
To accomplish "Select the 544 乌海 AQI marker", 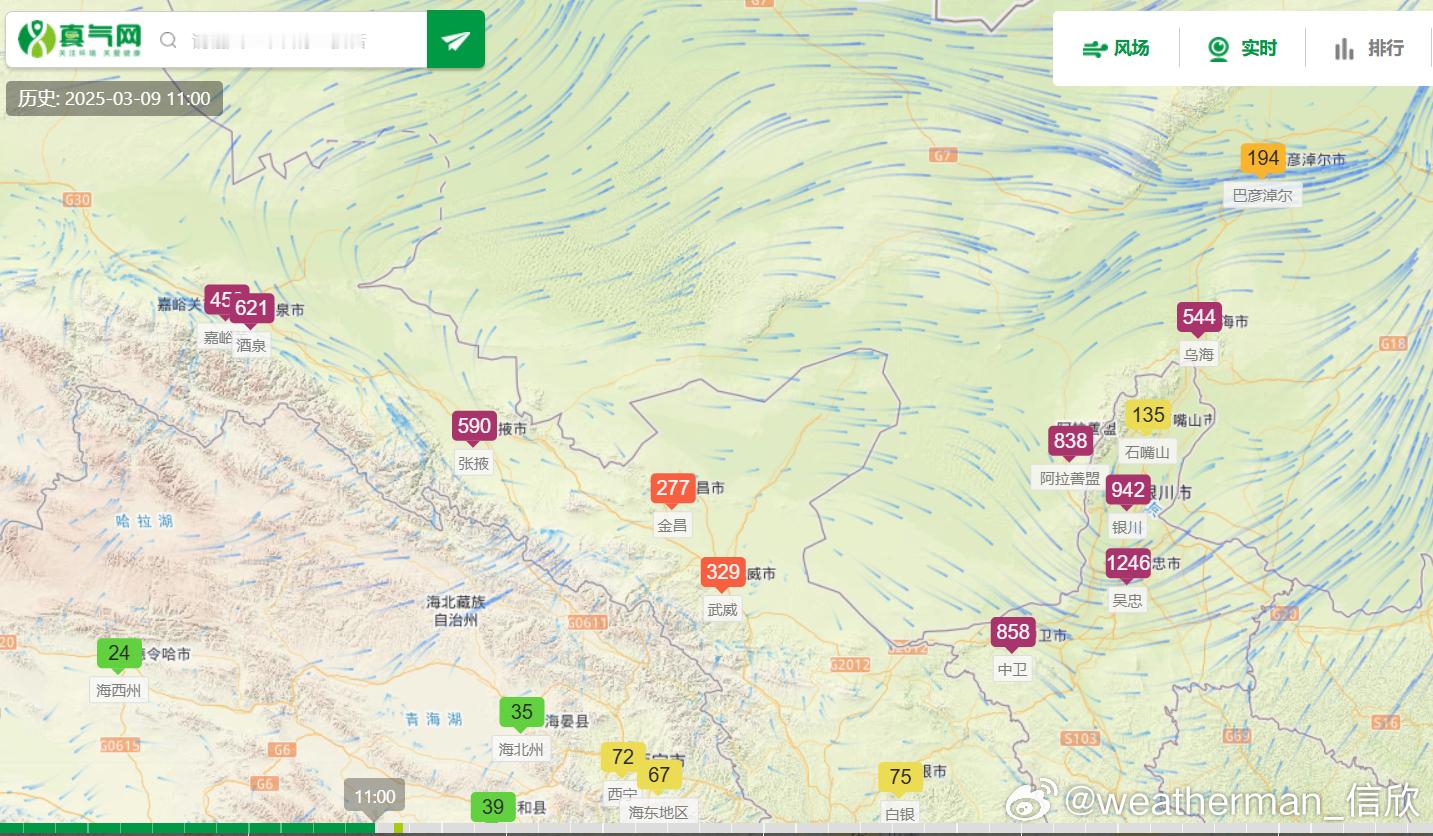I will (x=1199, y=319).
